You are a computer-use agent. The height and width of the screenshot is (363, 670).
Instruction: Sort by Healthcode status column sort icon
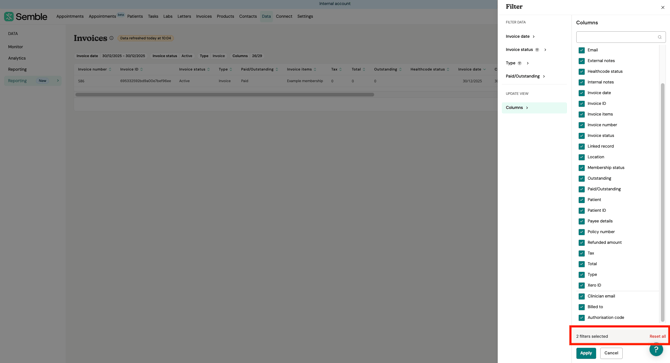click(x=448, y=69)
